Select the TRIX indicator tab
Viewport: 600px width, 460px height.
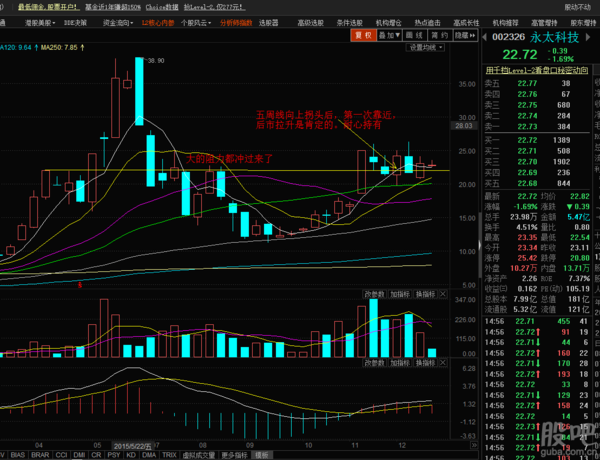pyautogui.click(x=167, y=453)
